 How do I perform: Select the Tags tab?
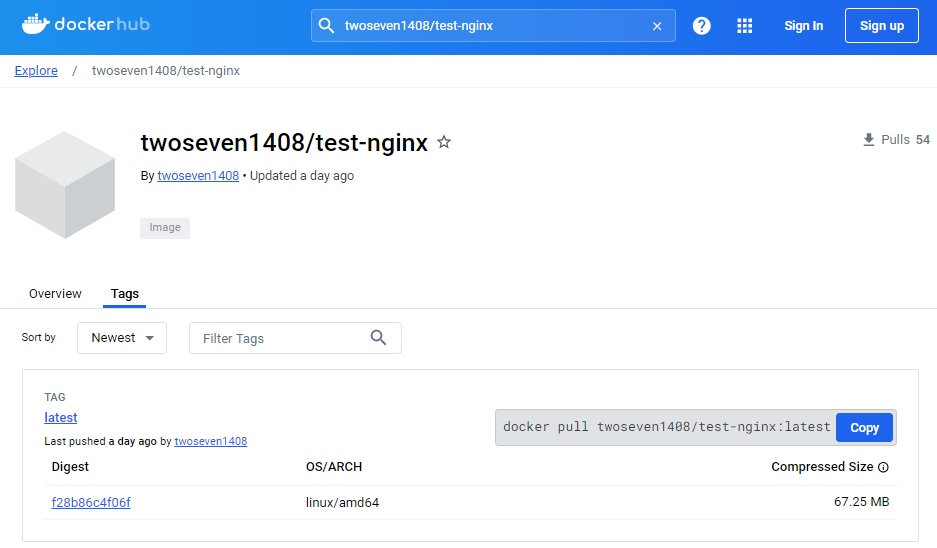click(124, 293)
